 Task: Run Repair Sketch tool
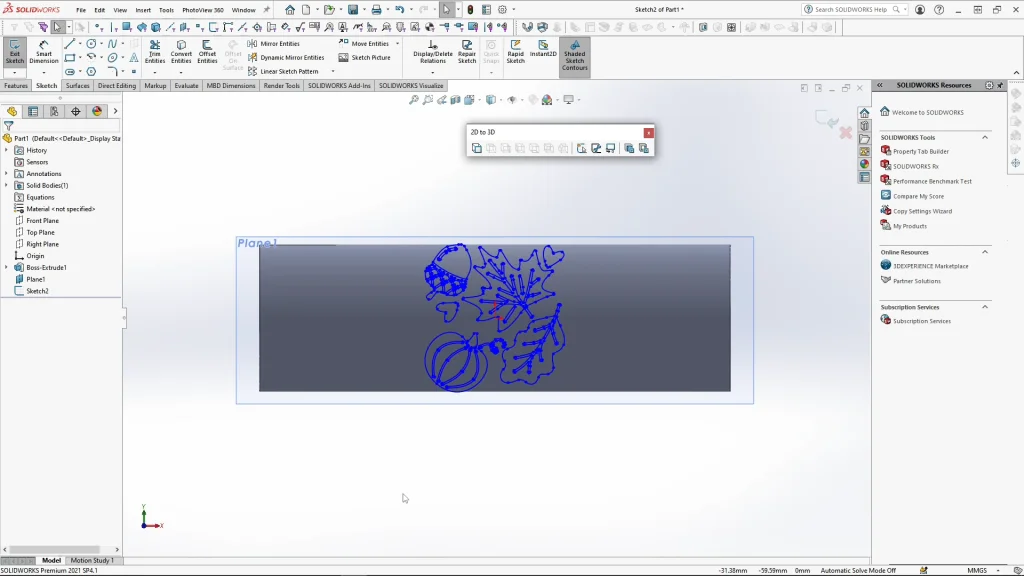467,52
